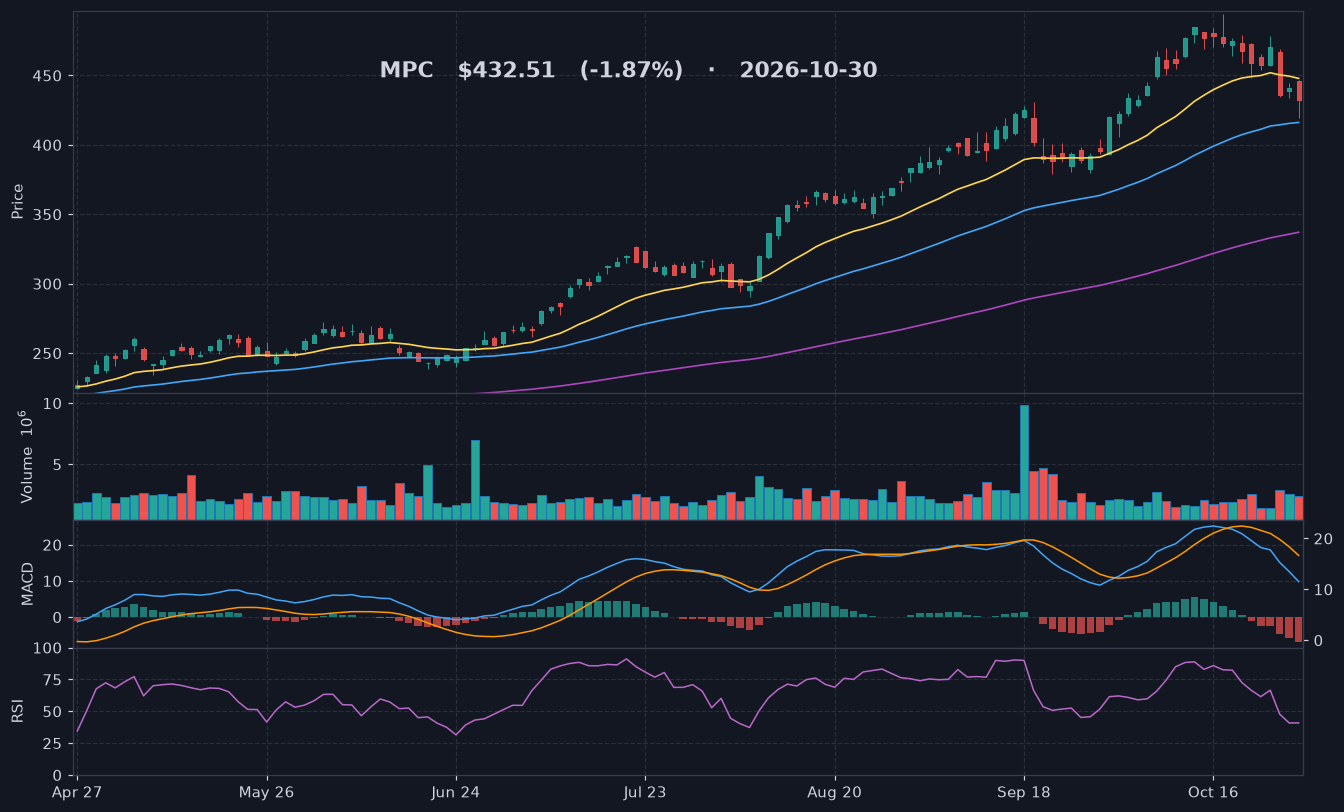The width and height of the screenshot is (1344, 812).
Task: Click the Price axis title
Action: 18,201
